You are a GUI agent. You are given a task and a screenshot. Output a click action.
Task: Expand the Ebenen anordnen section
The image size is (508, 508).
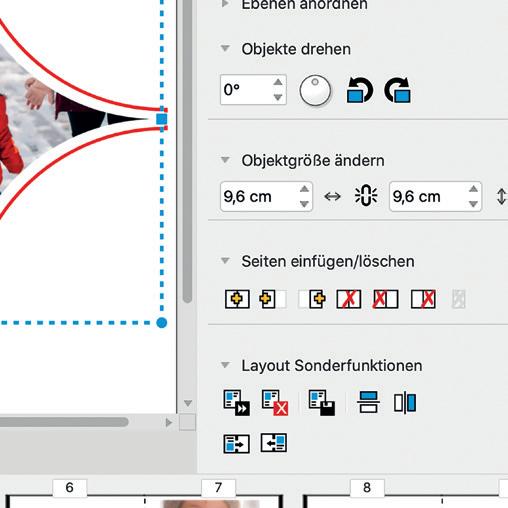pos(225,4)
